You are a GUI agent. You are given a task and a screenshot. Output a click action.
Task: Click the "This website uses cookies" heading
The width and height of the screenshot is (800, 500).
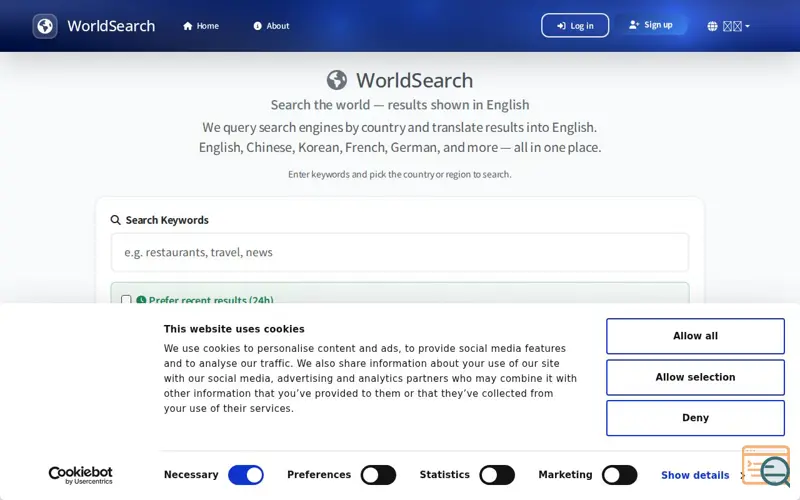click(x=234, y=329)
